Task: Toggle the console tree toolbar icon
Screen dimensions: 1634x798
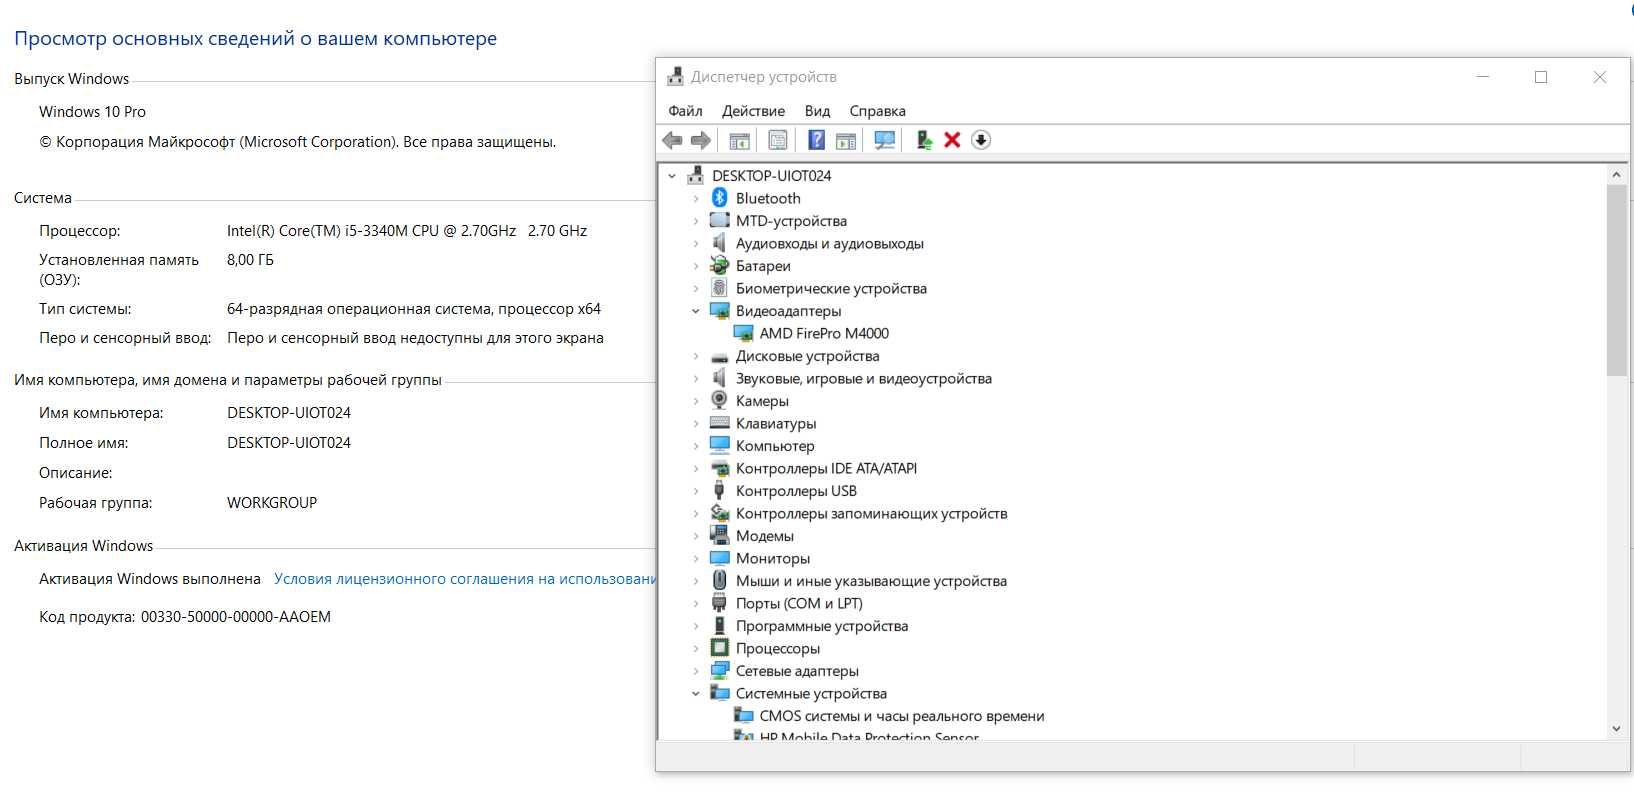Action: tap(739, 140)
